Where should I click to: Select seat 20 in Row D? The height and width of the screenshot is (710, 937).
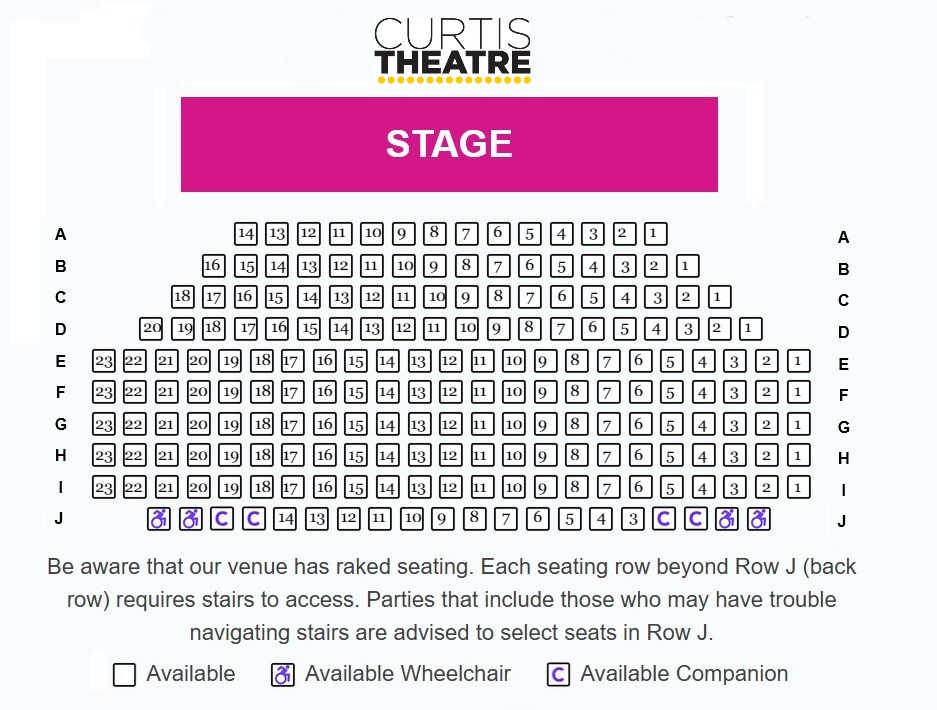151,328
